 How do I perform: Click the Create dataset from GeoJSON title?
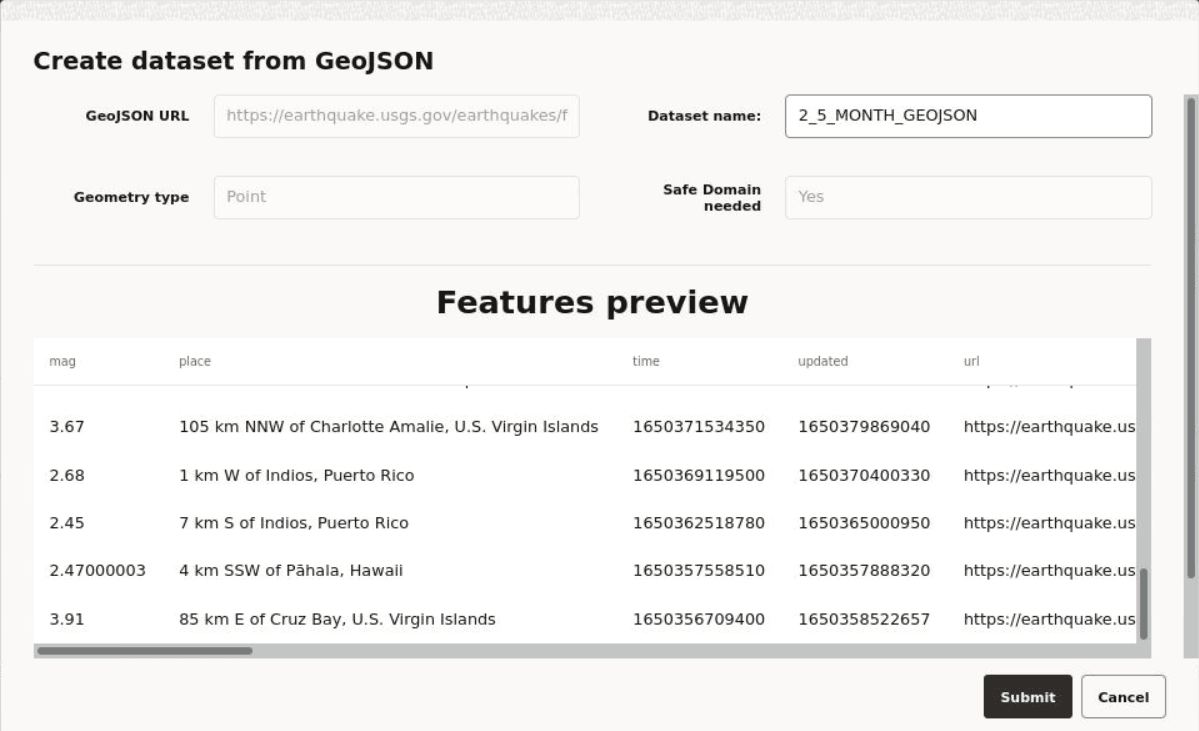(233, 60)
